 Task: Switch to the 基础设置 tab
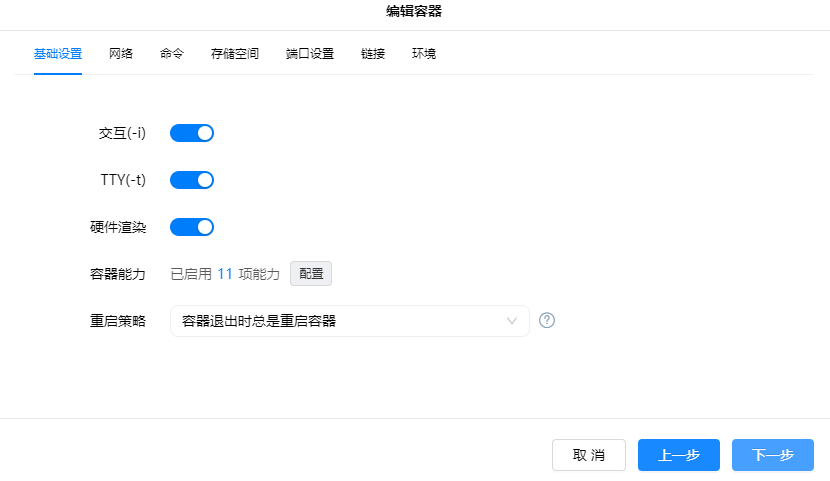58,54
